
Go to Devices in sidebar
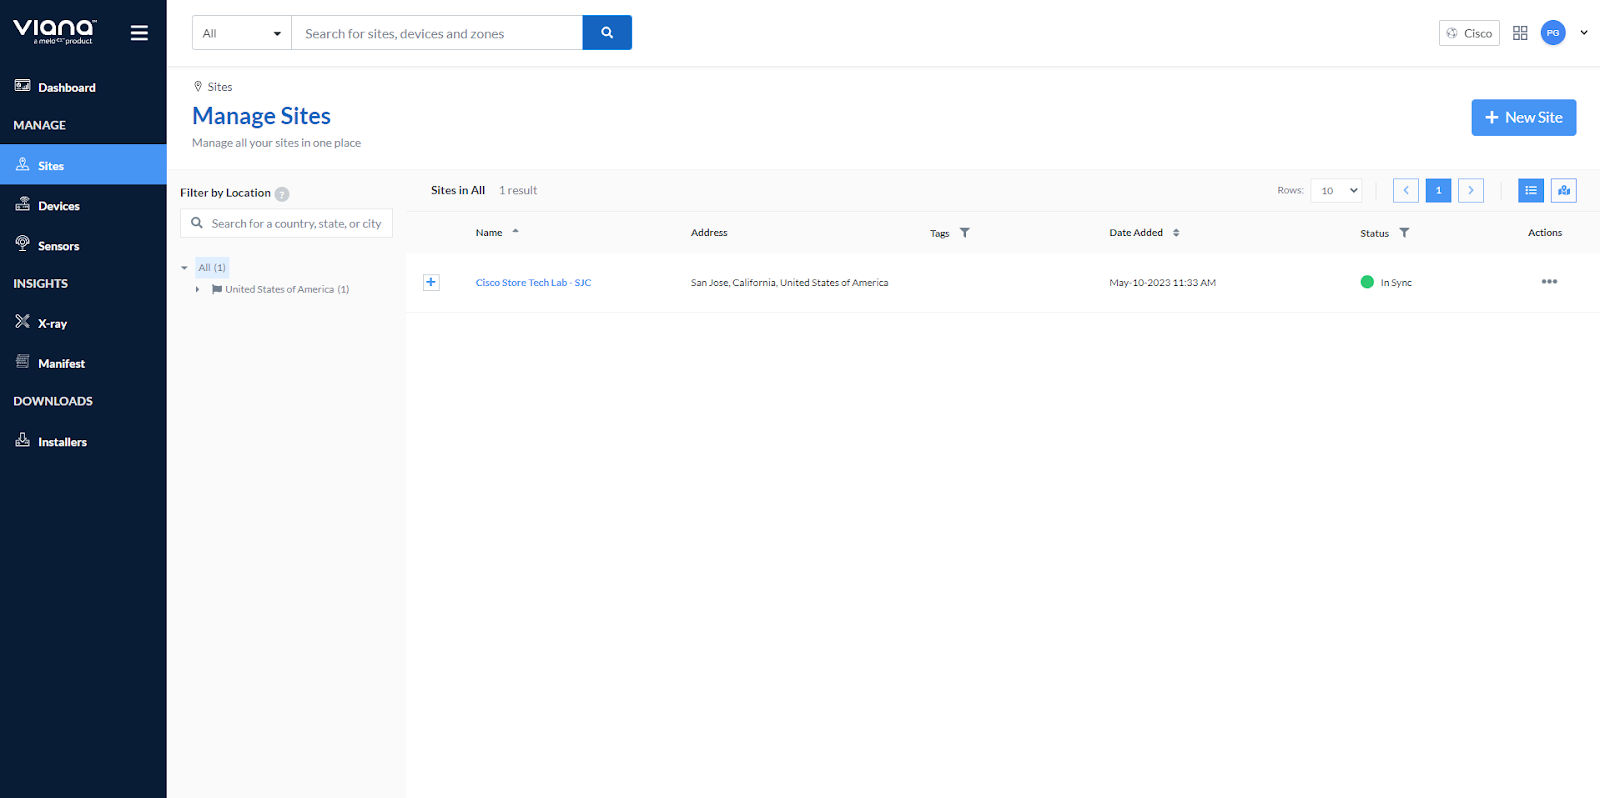58,206
